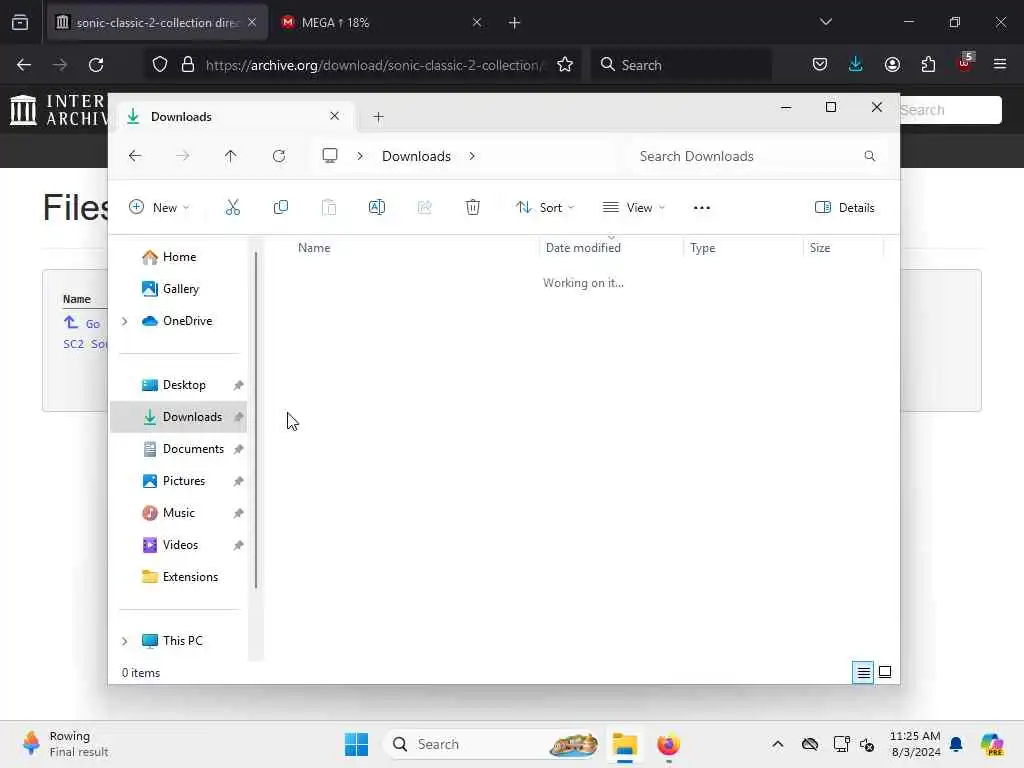Click Firefox back navigation arrow
This screenshot has width=1024, height=768.
(24, 65)
